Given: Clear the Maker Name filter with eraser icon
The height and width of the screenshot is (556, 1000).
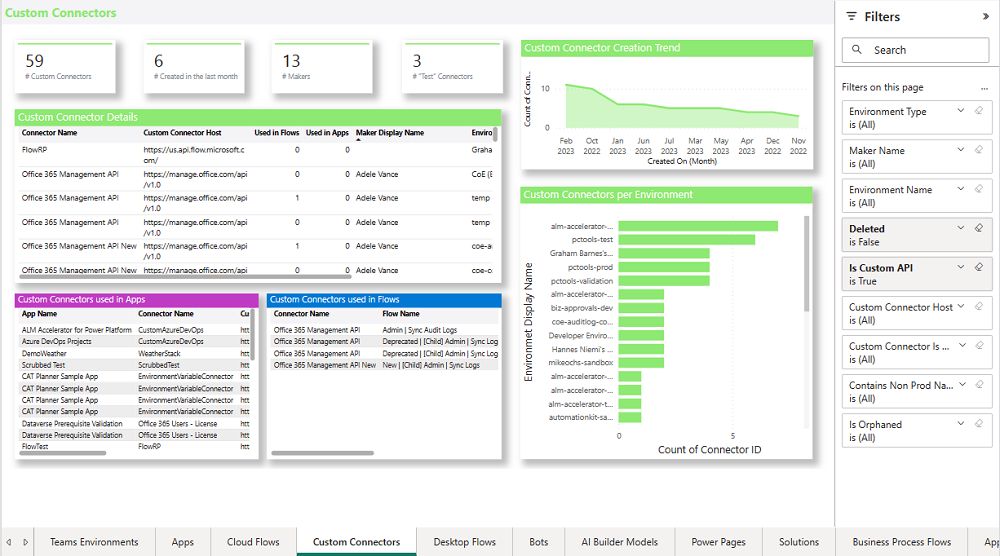Looking at the screenshot, I should pyautogui.click(x=979, y=150).
